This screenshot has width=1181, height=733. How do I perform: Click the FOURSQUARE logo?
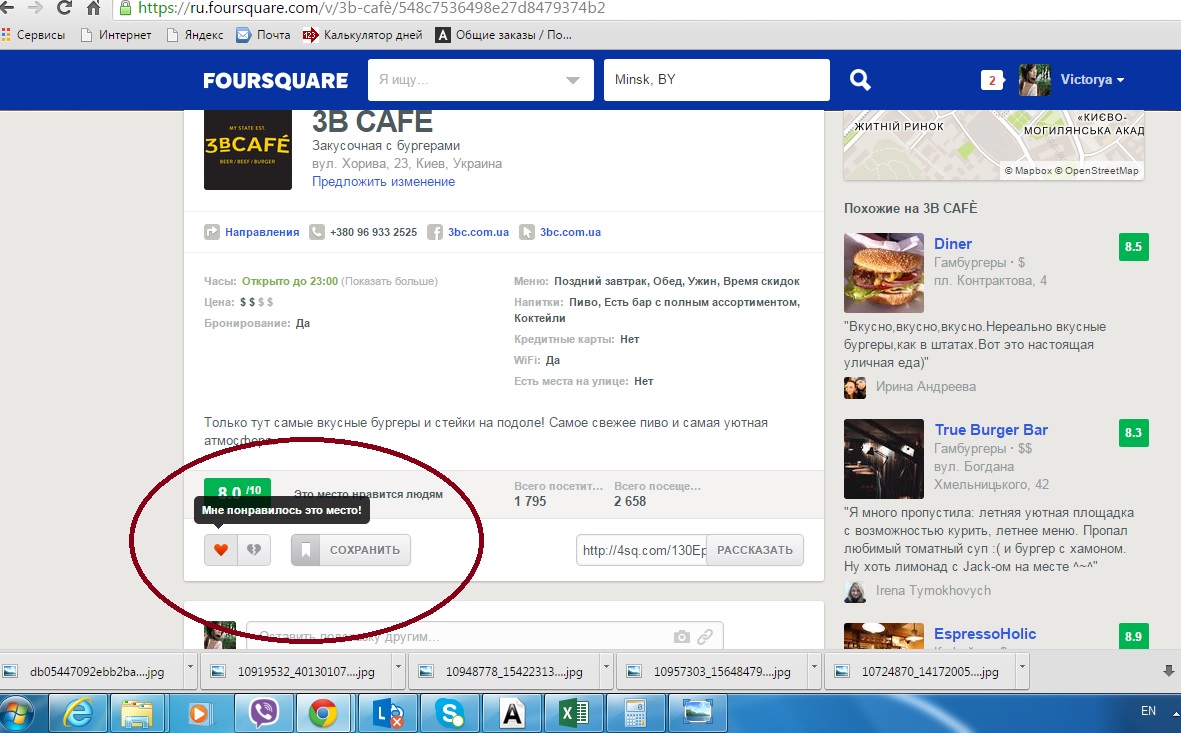(276, 81)
